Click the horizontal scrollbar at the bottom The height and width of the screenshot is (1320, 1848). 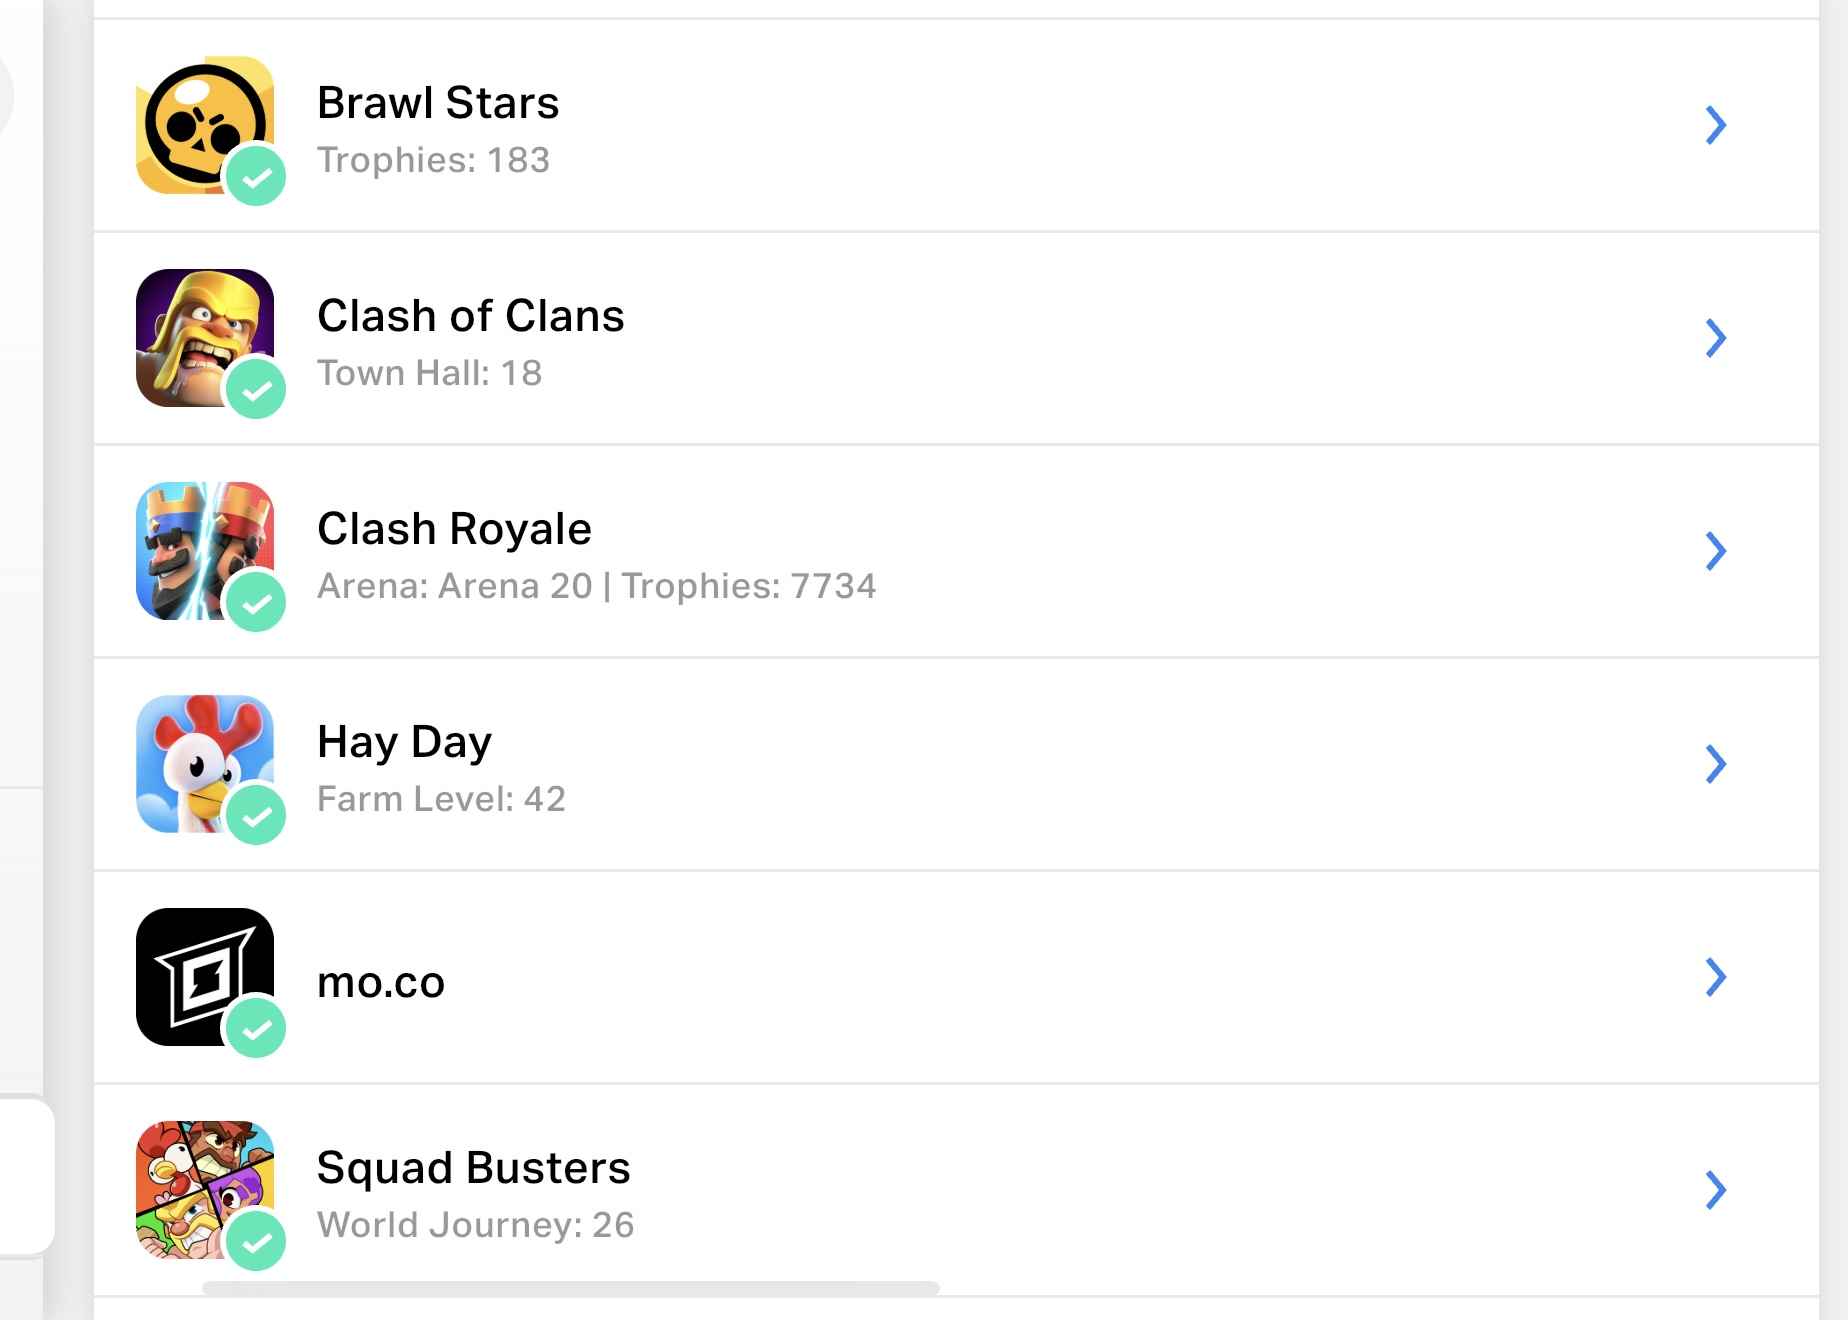point(570,1288)
